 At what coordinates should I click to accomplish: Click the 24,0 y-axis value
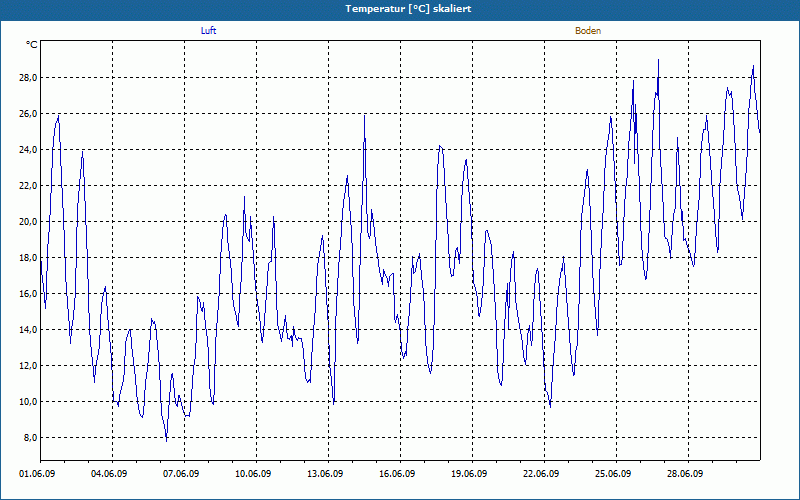pyautogui.click(x=28, y=149)
